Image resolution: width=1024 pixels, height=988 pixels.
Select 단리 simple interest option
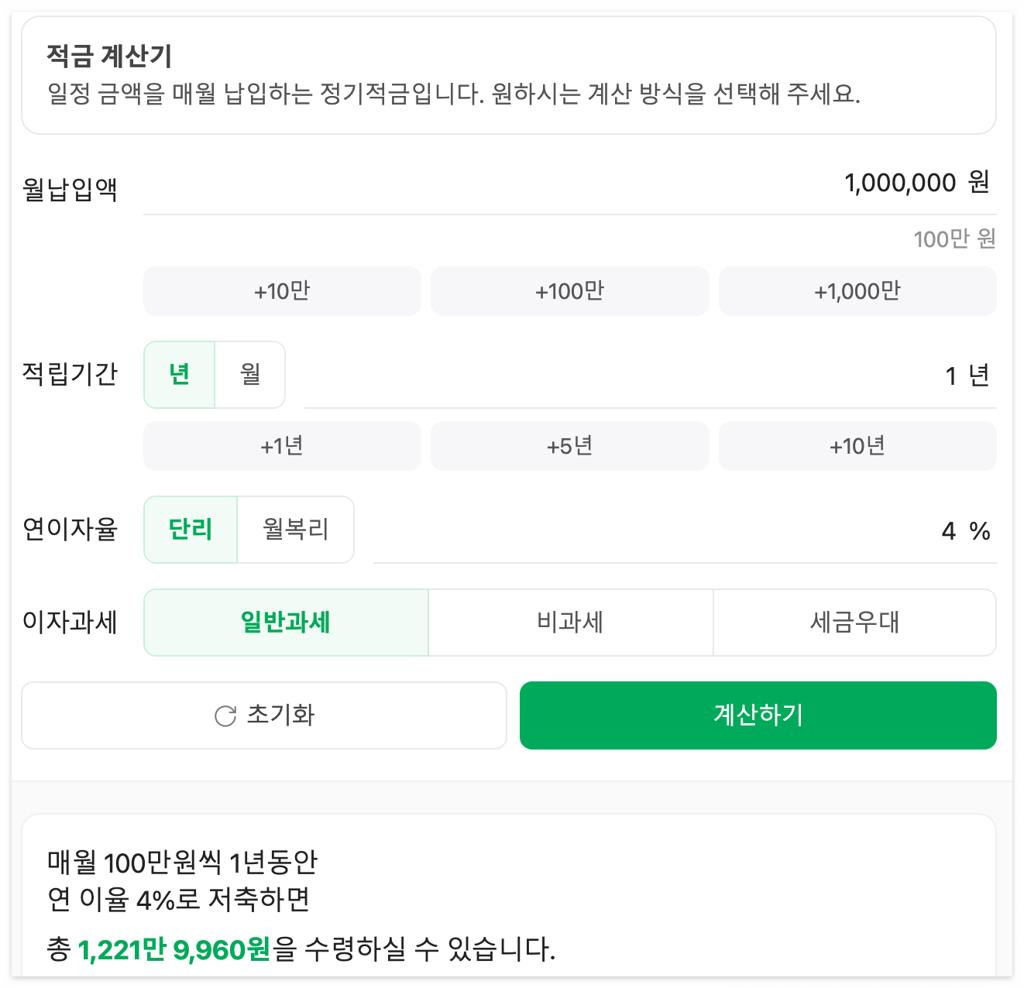[x=191, y=529]
